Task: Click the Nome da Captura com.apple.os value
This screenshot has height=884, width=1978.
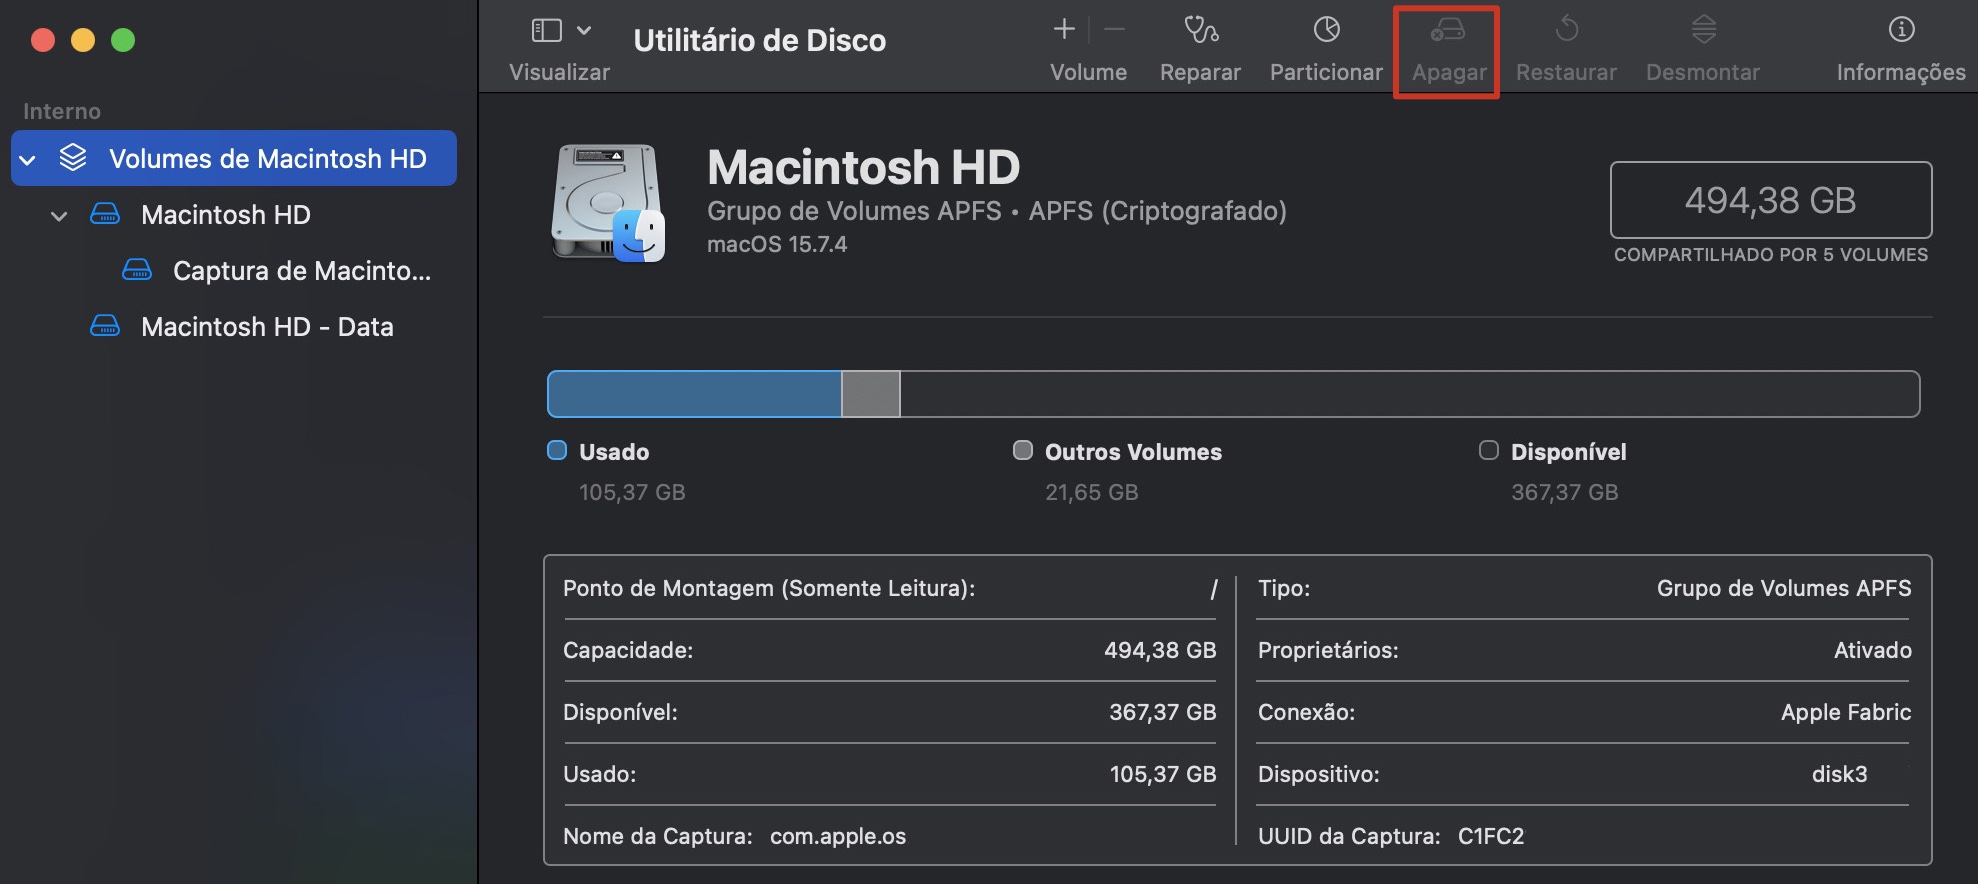Action: coord(838,836)
